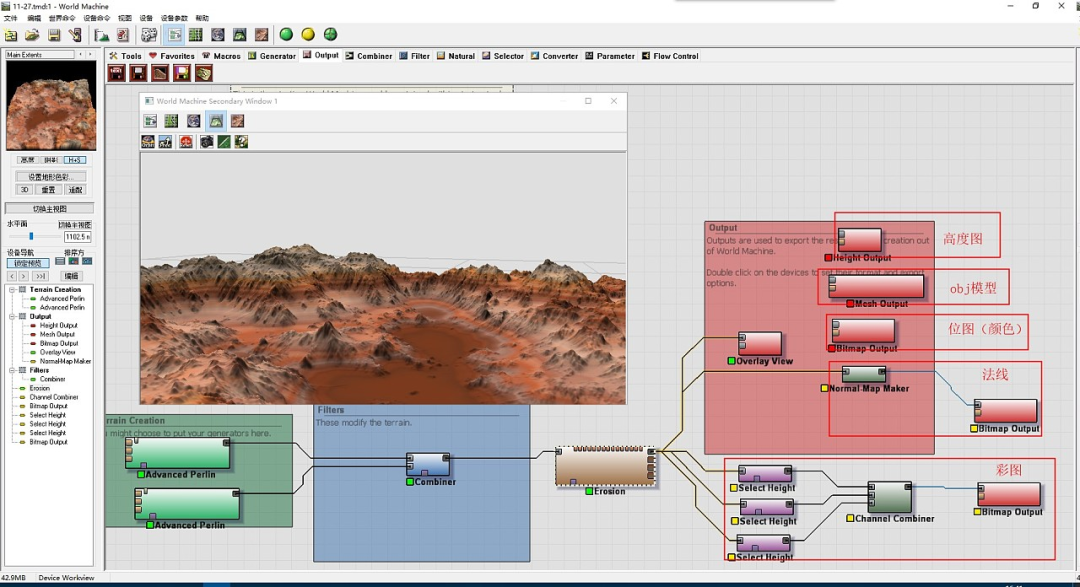
Task: Click the green Build button in main toolbar
Action: coord(286,34)
